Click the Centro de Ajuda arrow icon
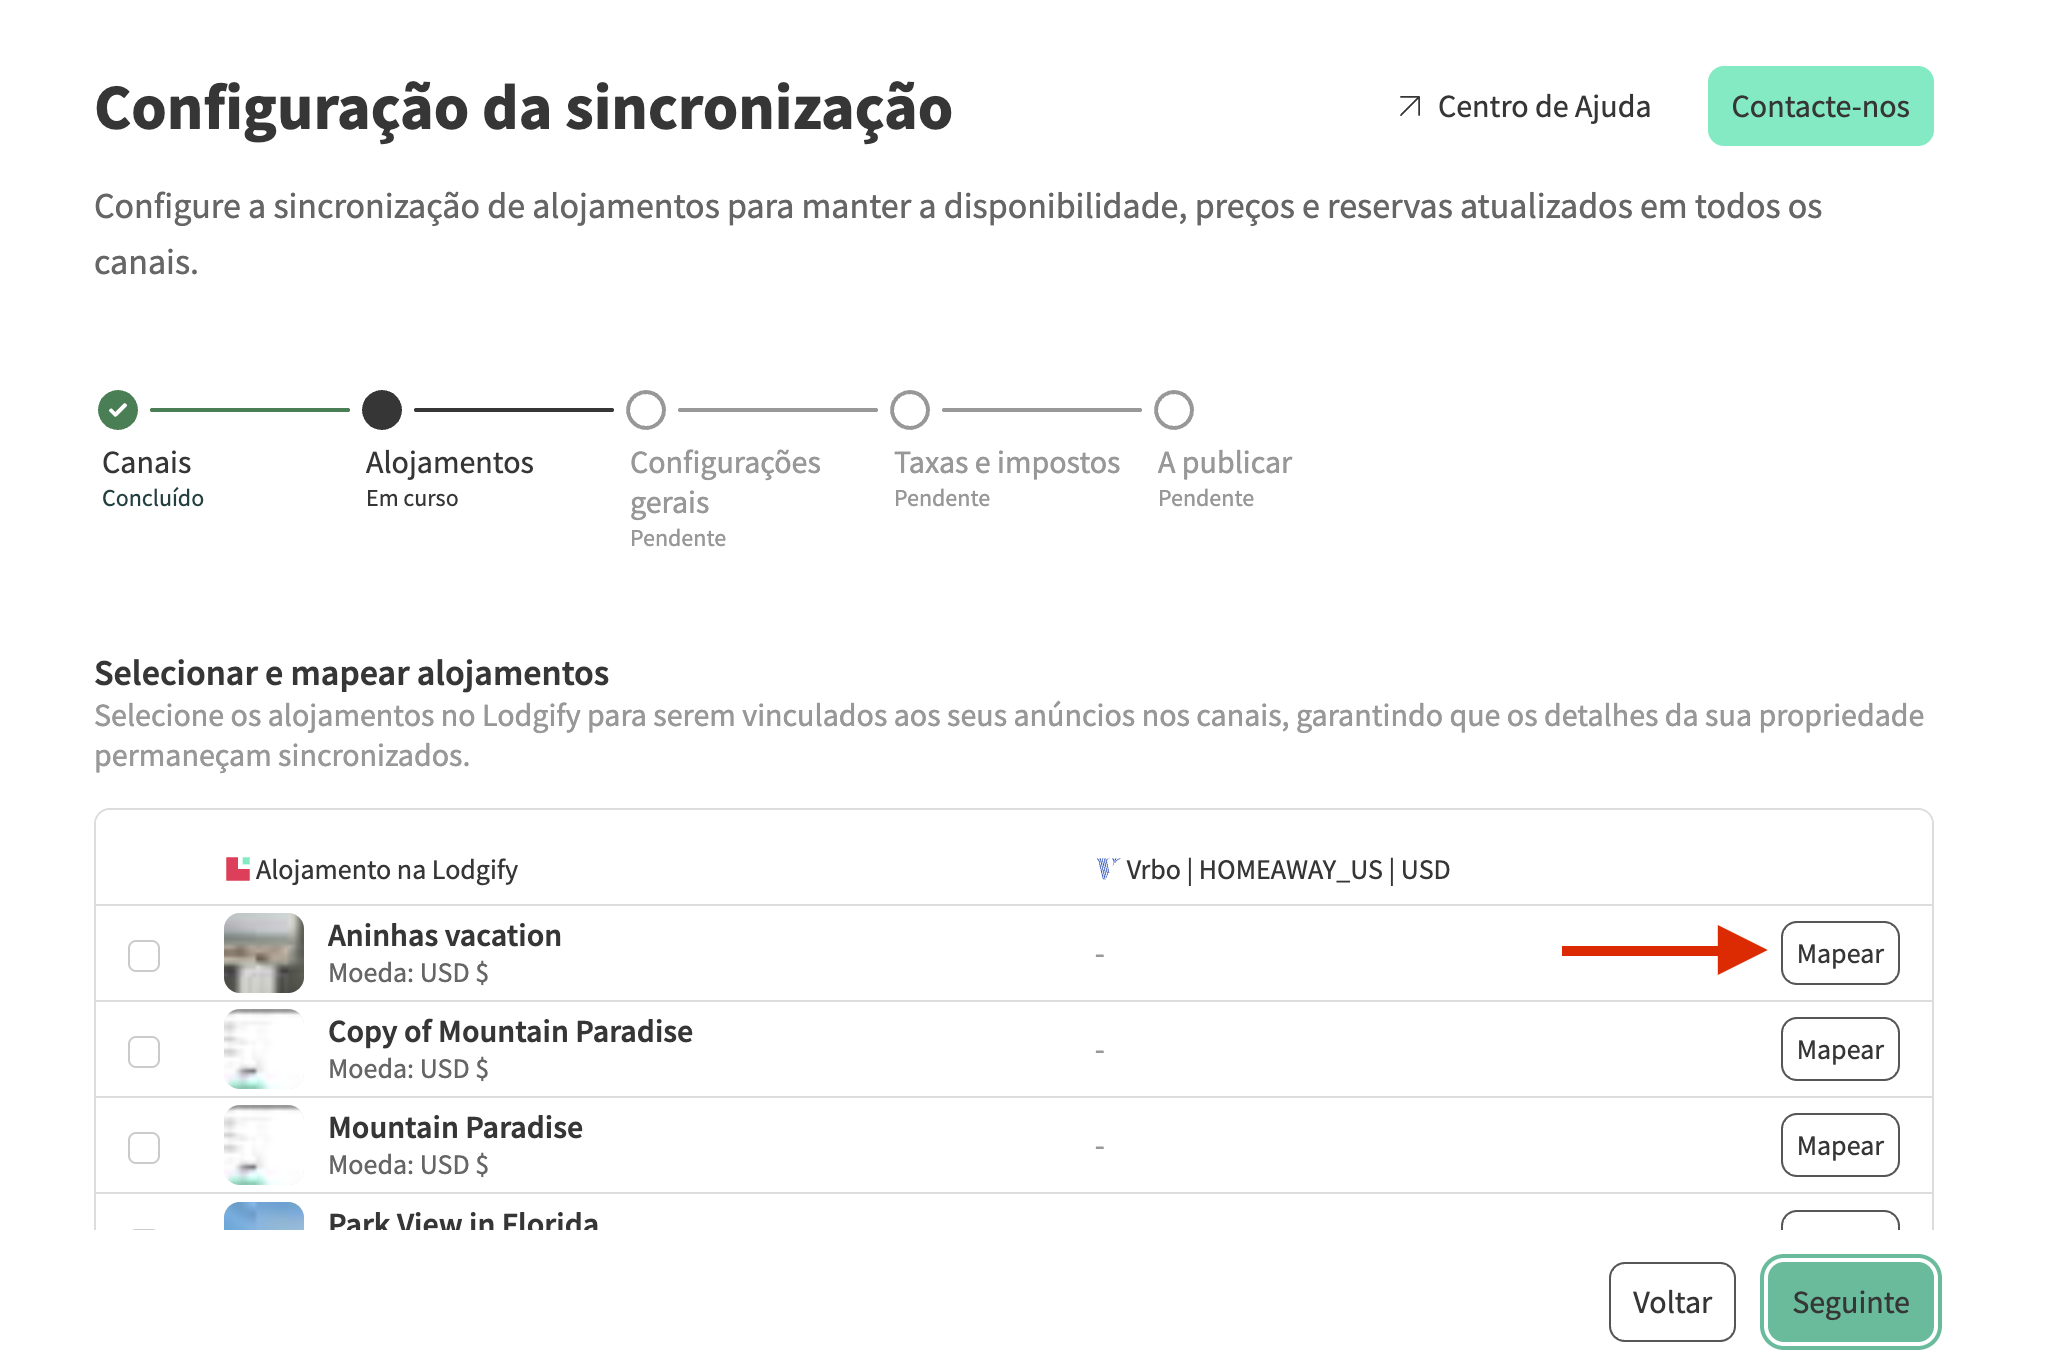2046x1368 pixels. click(1410, 106)
